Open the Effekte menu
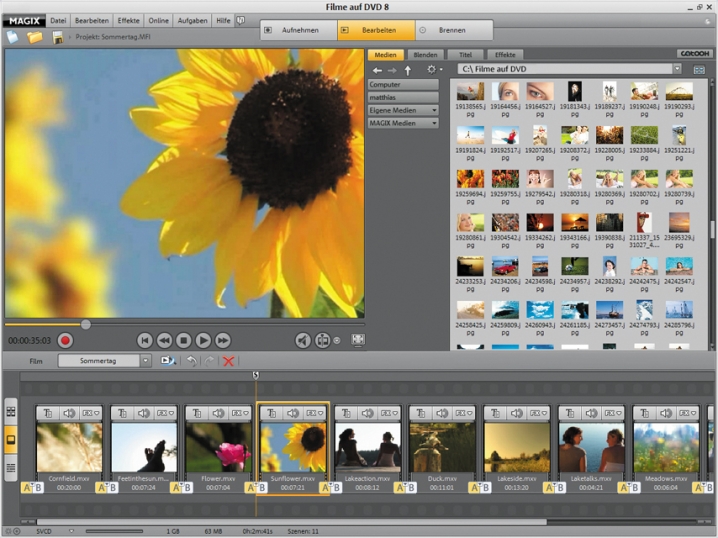Viewport: 718px width, 538px height. pos(129,20)
